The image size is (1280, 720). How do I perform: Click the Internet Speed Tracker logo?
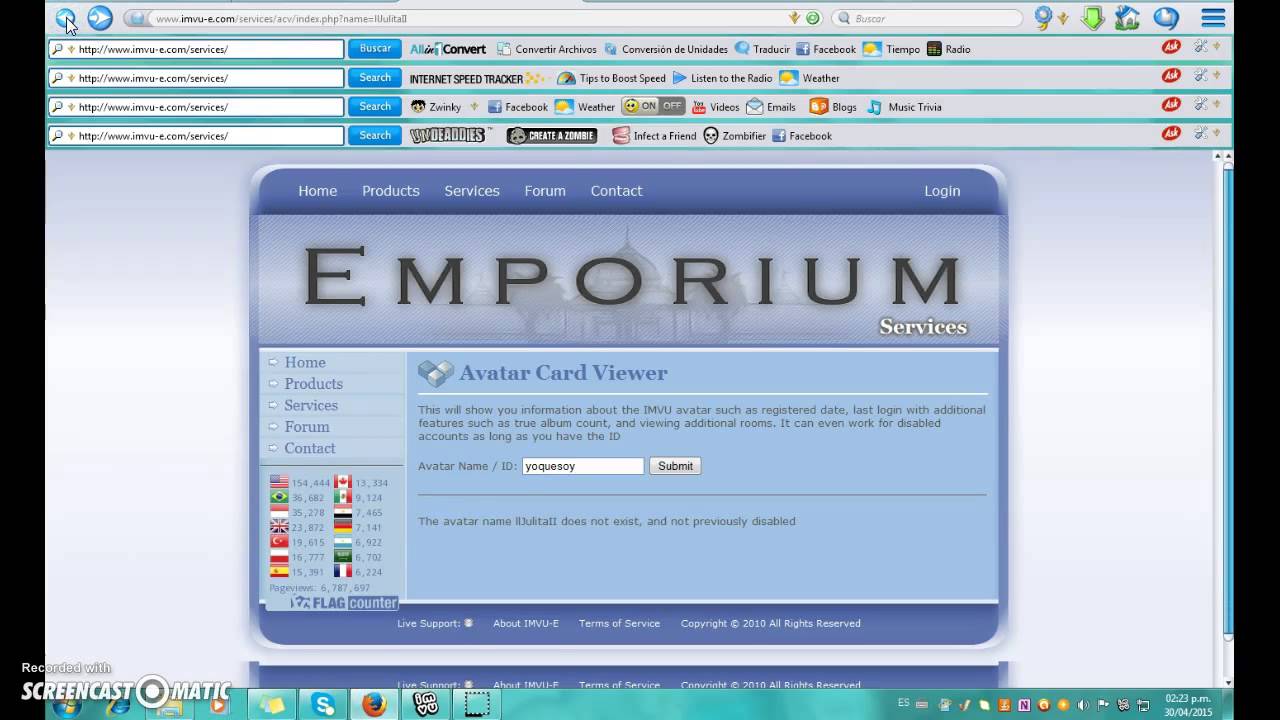pyautogui.click(x=478, y=78)
